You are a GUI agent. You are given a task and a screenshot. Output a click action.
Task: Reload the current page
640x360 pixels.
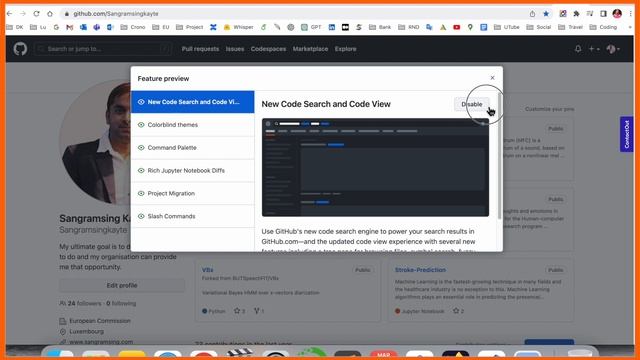tap(36, 13)
